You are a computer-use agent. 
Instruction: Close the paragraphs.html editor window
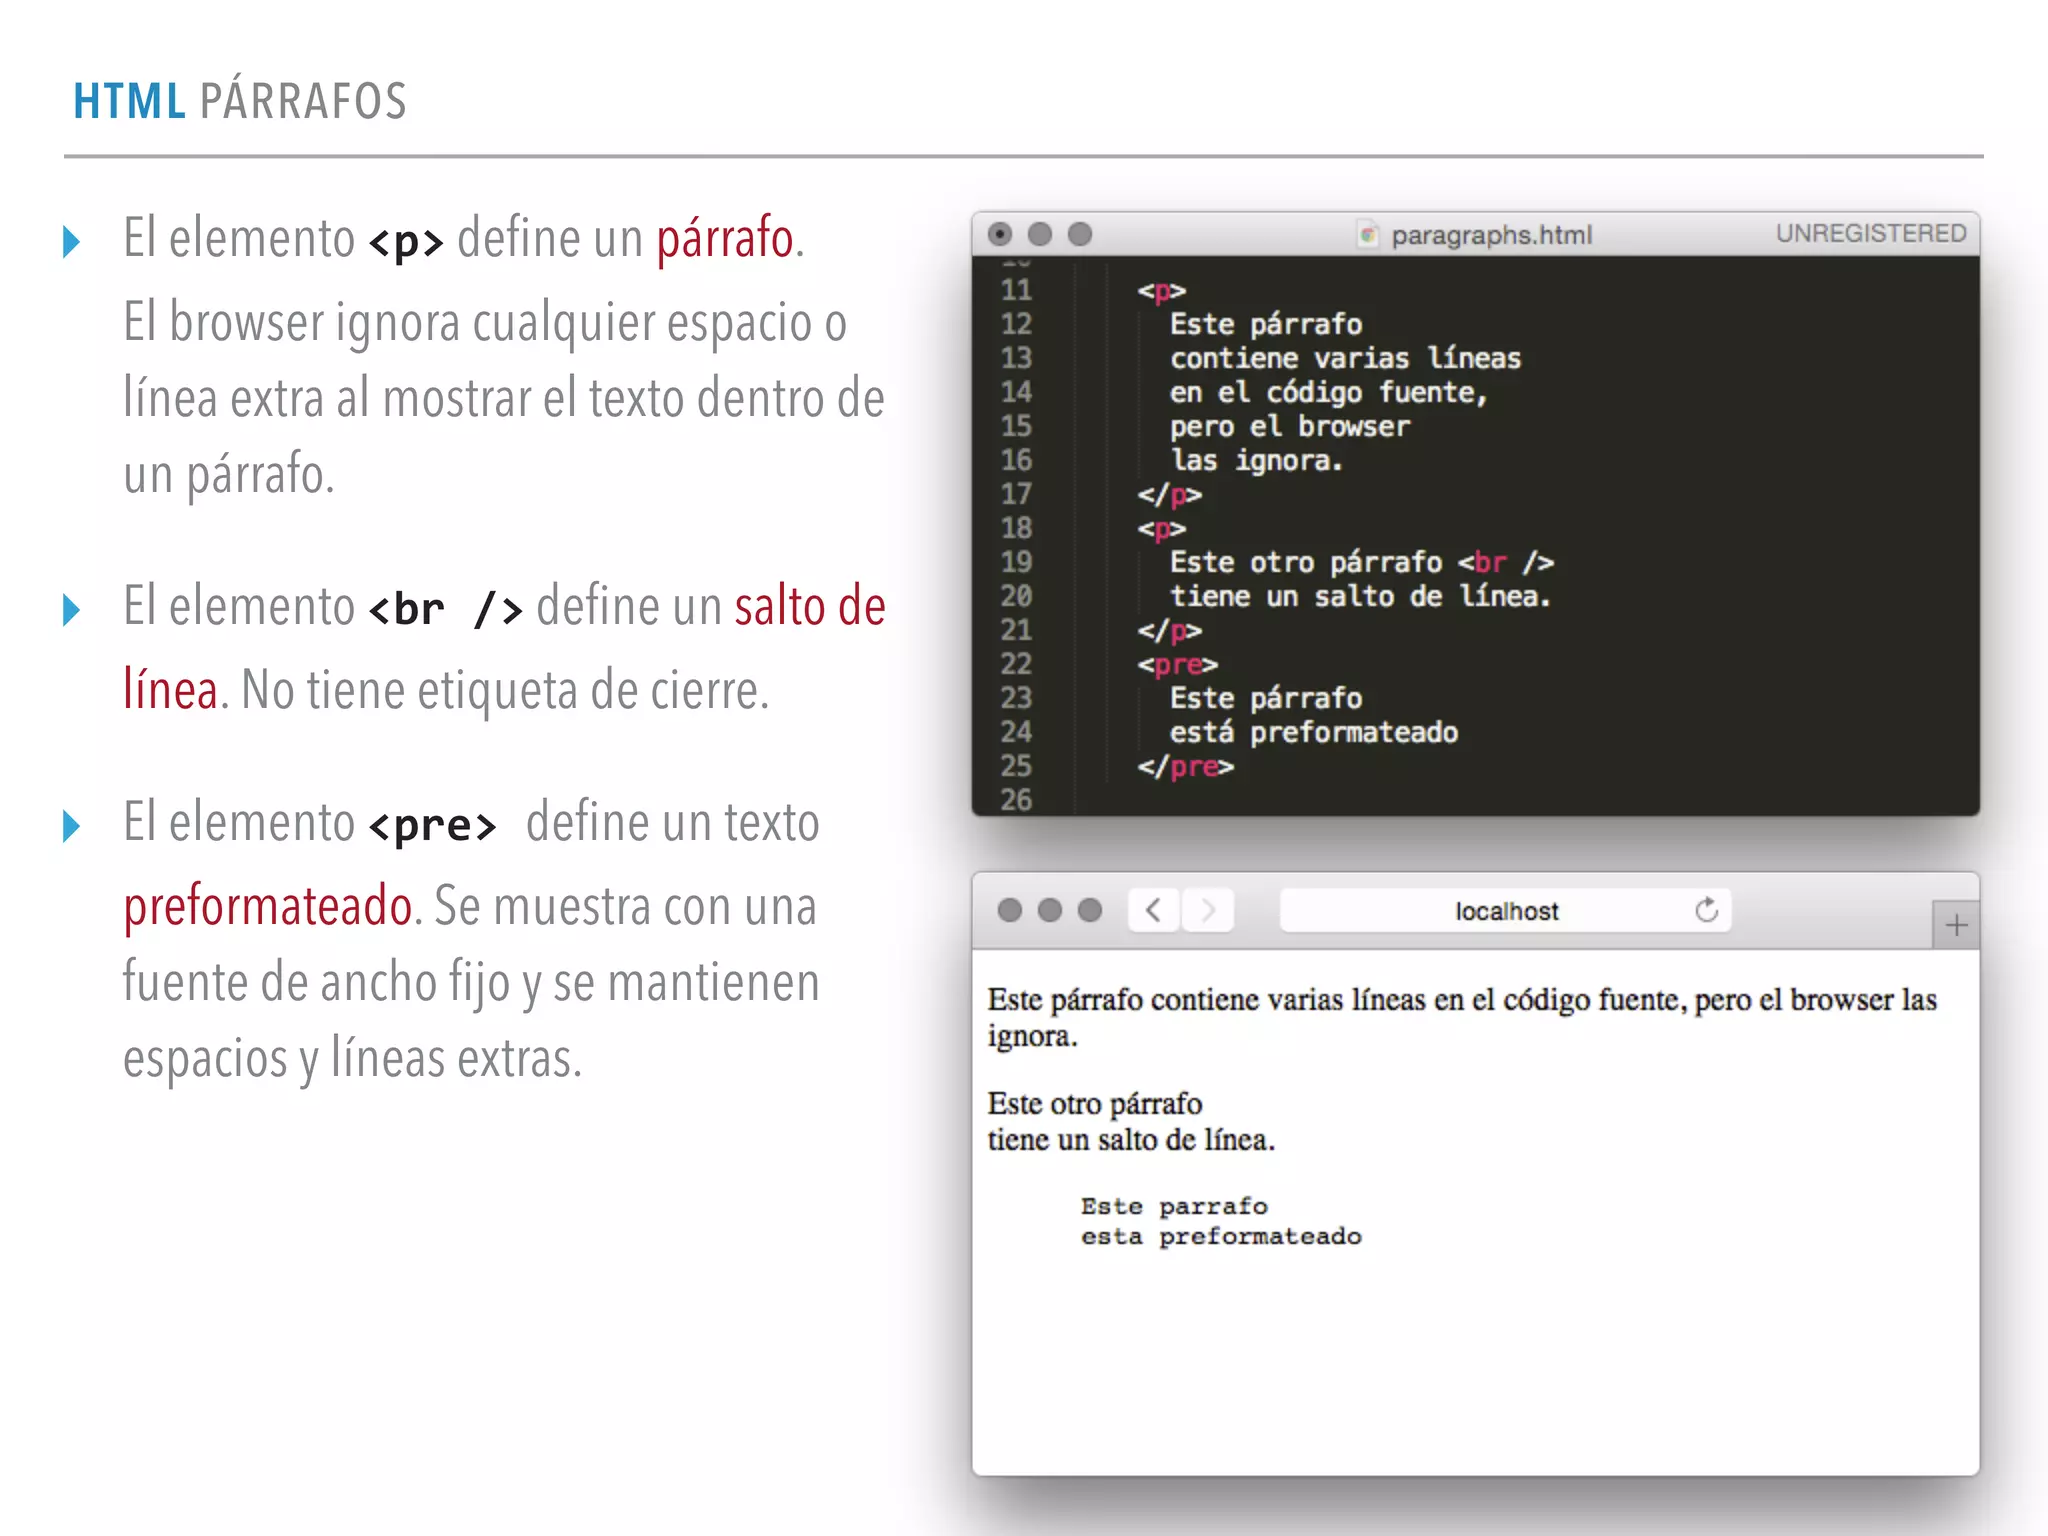(1000, 234)
